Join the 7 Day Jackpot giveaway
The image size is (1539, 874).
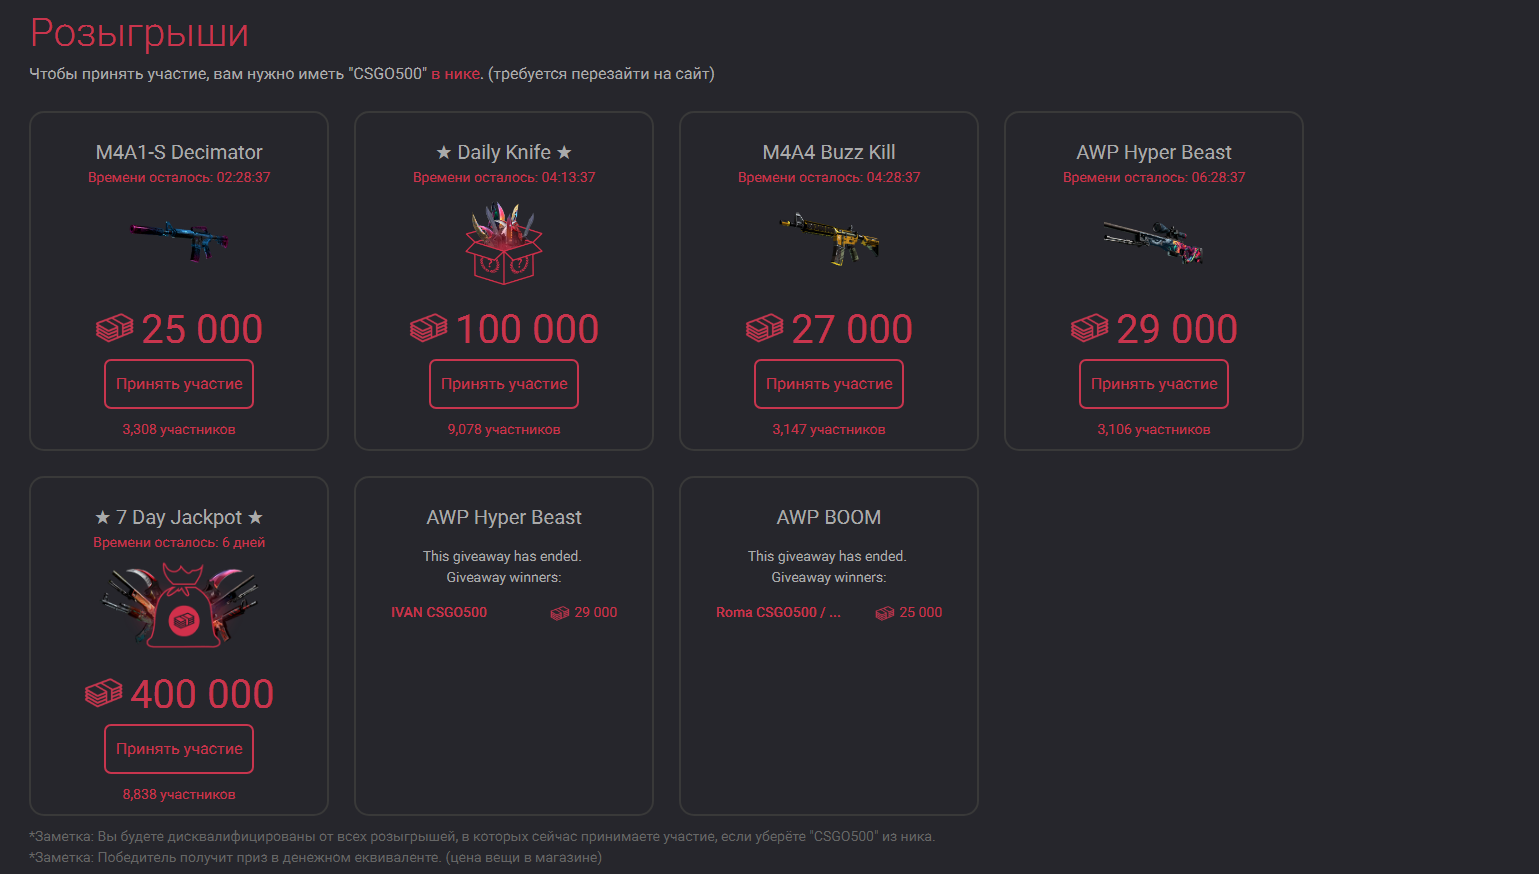(179, 749)
